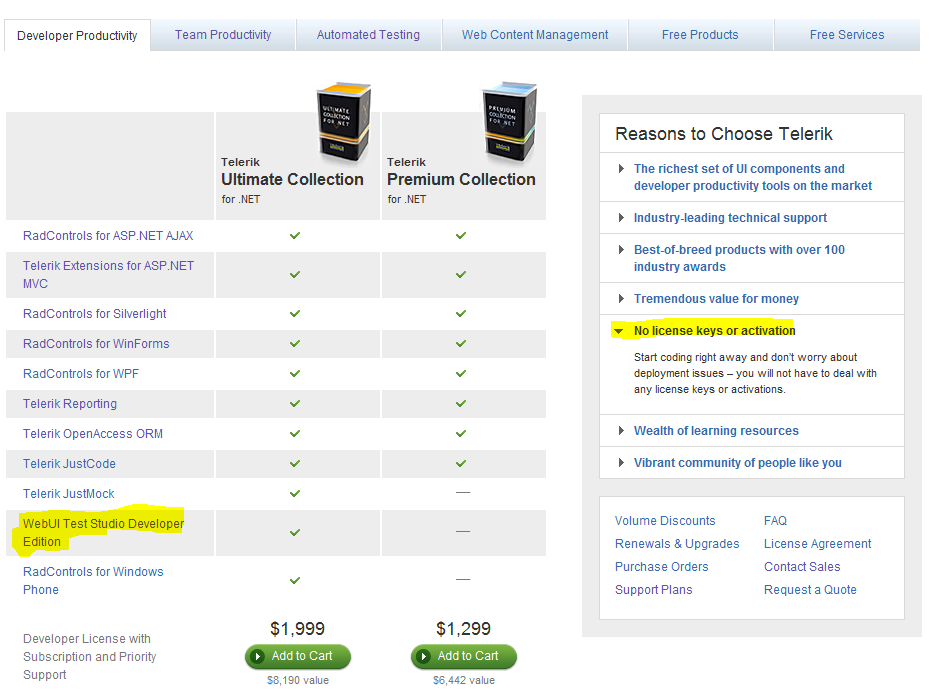
Task: Open WebUI Test Studio Developer Edition link
Action: [x=103, y=532]
